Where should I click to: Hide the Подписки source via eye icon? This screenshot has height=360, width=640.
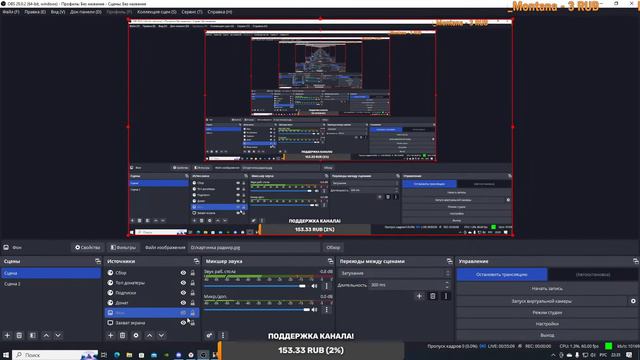[183, 293]
